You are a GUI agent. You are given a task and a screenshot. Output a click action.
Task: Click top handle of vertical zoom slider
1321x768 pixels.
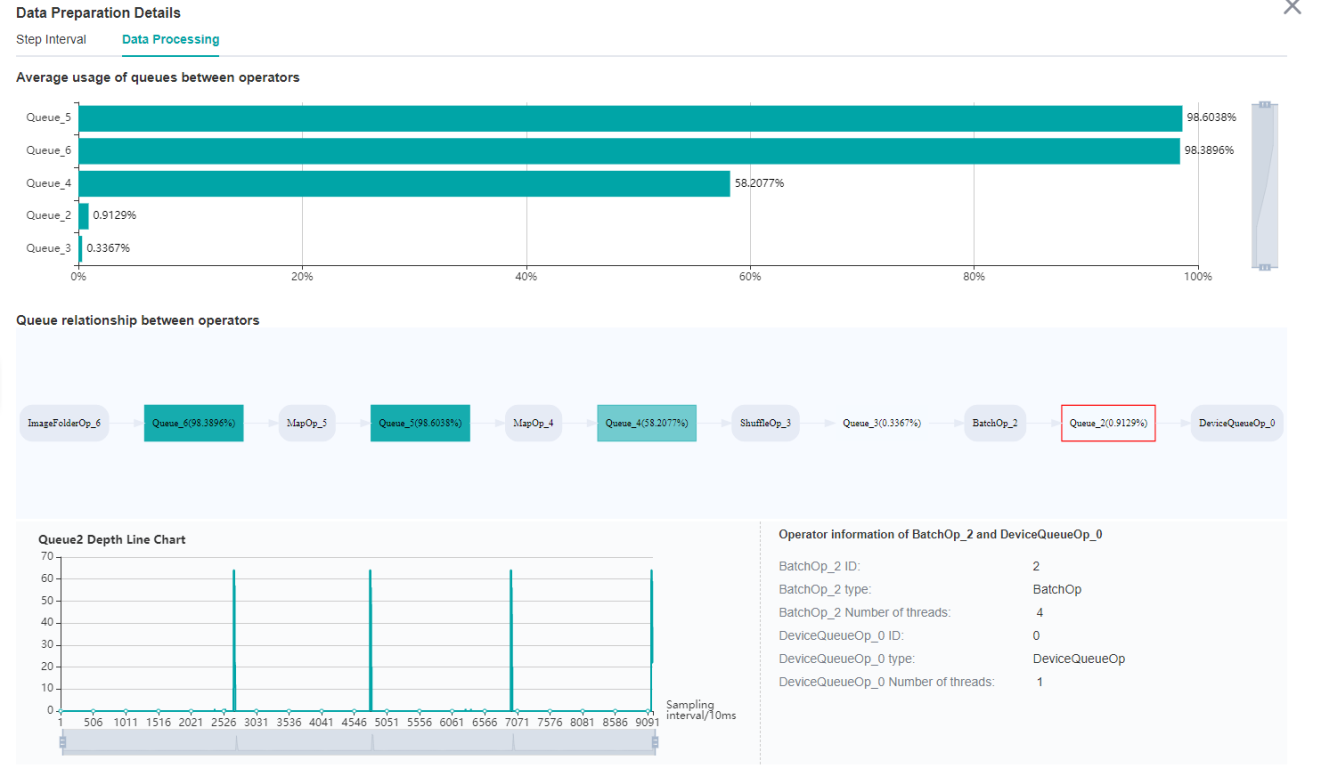1264,105
